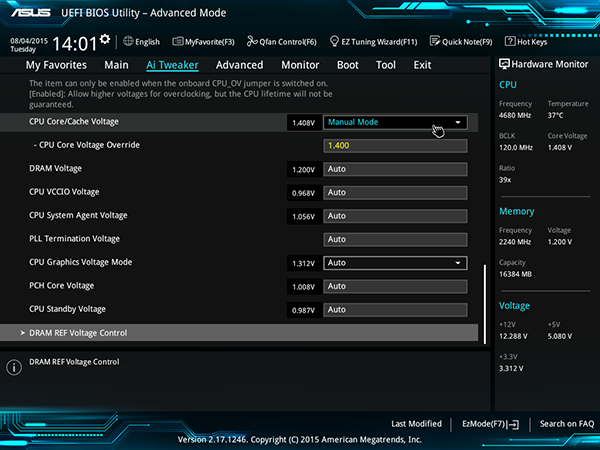This screenshot has width=600, height=450.
Task: Select the CPU Core/Cache Voltage label
Action: (x=74, y=122)
